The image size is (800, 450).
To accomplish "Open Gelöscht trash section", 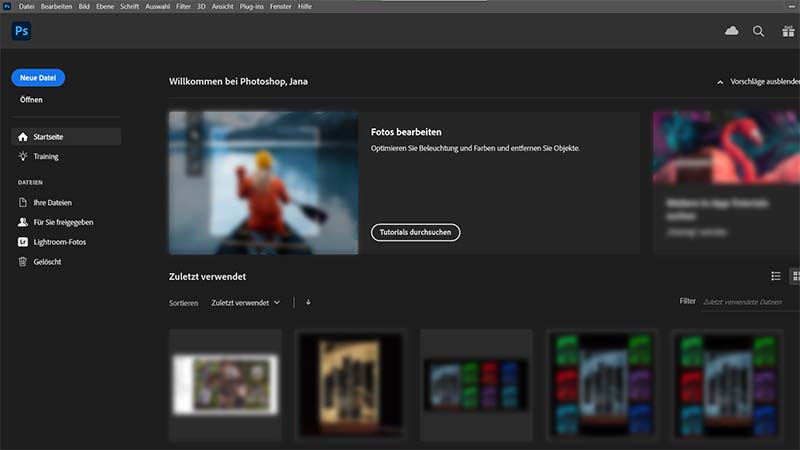I will [50, 262].
